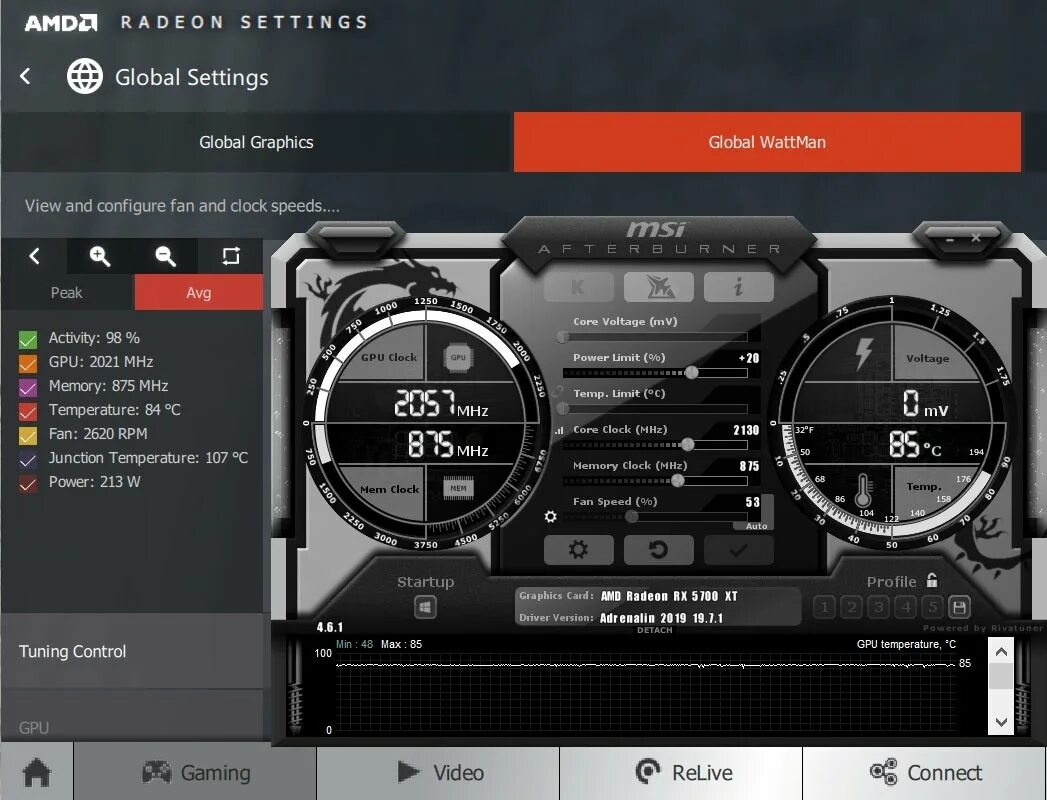
Task: Reset the WattMan graph view icon
Action: (x=230, y=256)
